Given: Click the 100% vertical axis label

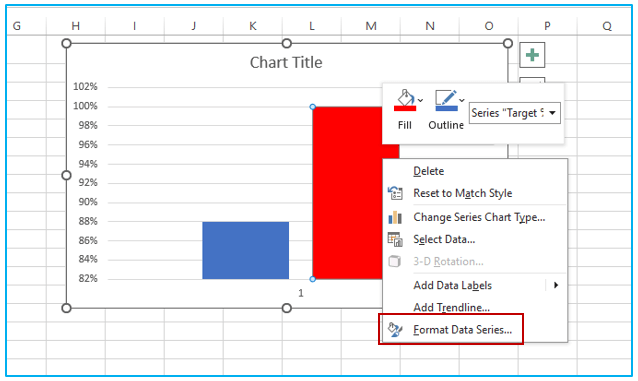Looking at the screenshot, I should click(x=85, y=106).
